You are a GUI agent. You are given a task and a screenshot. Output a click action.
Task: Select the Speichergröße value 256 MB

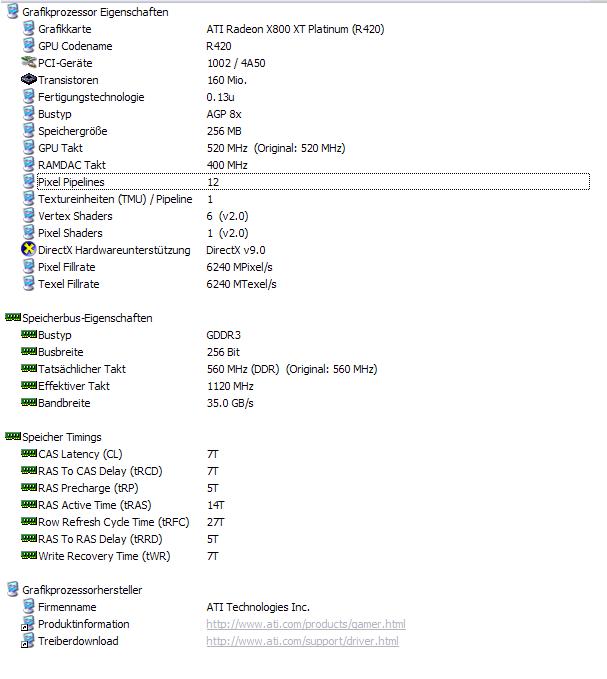coord(224,131)
